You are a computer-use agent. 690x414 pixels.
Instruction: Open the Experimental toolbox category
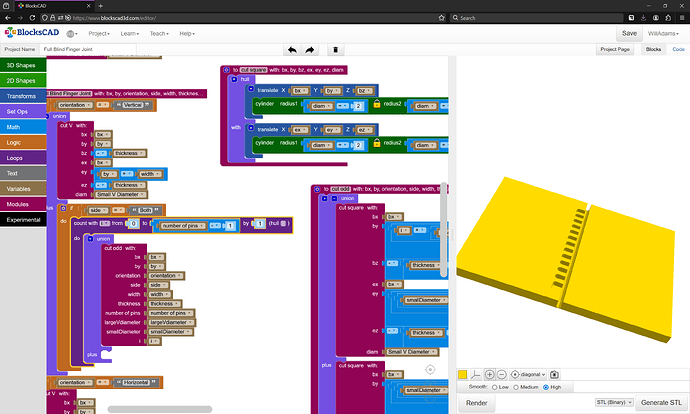[x=23, y=220]
